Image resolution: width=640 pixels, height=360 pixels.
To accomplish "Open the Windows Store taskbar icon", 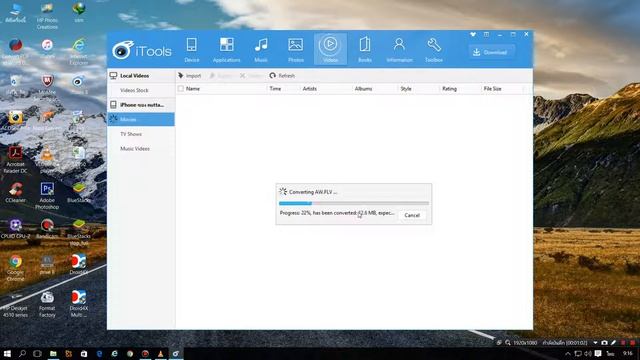I will pyautogui.click(x=84, y=354).
